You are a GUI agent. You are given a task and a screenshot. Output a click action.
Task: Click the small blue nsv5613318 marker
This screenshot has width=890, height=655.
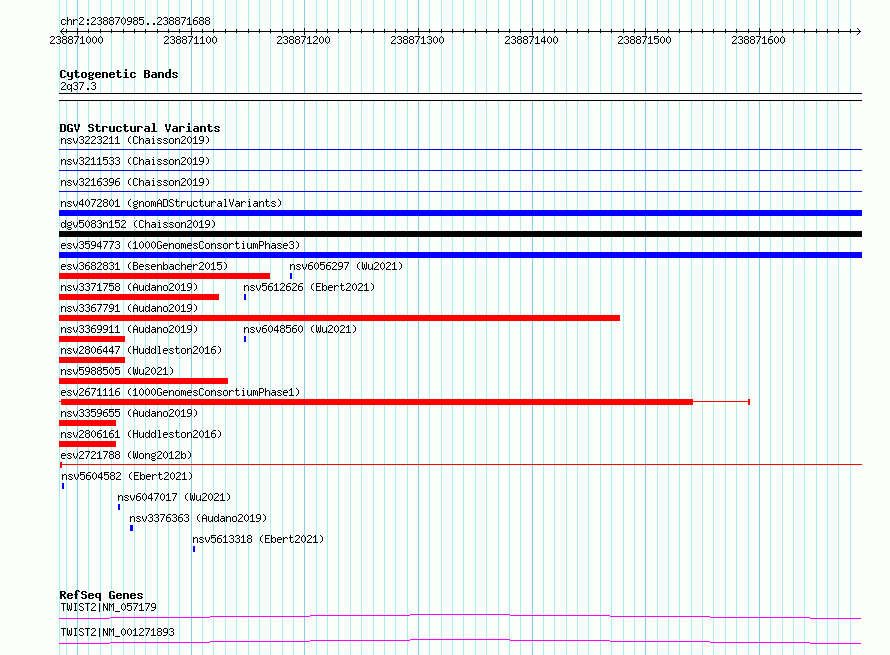click(x=194, y=549)
